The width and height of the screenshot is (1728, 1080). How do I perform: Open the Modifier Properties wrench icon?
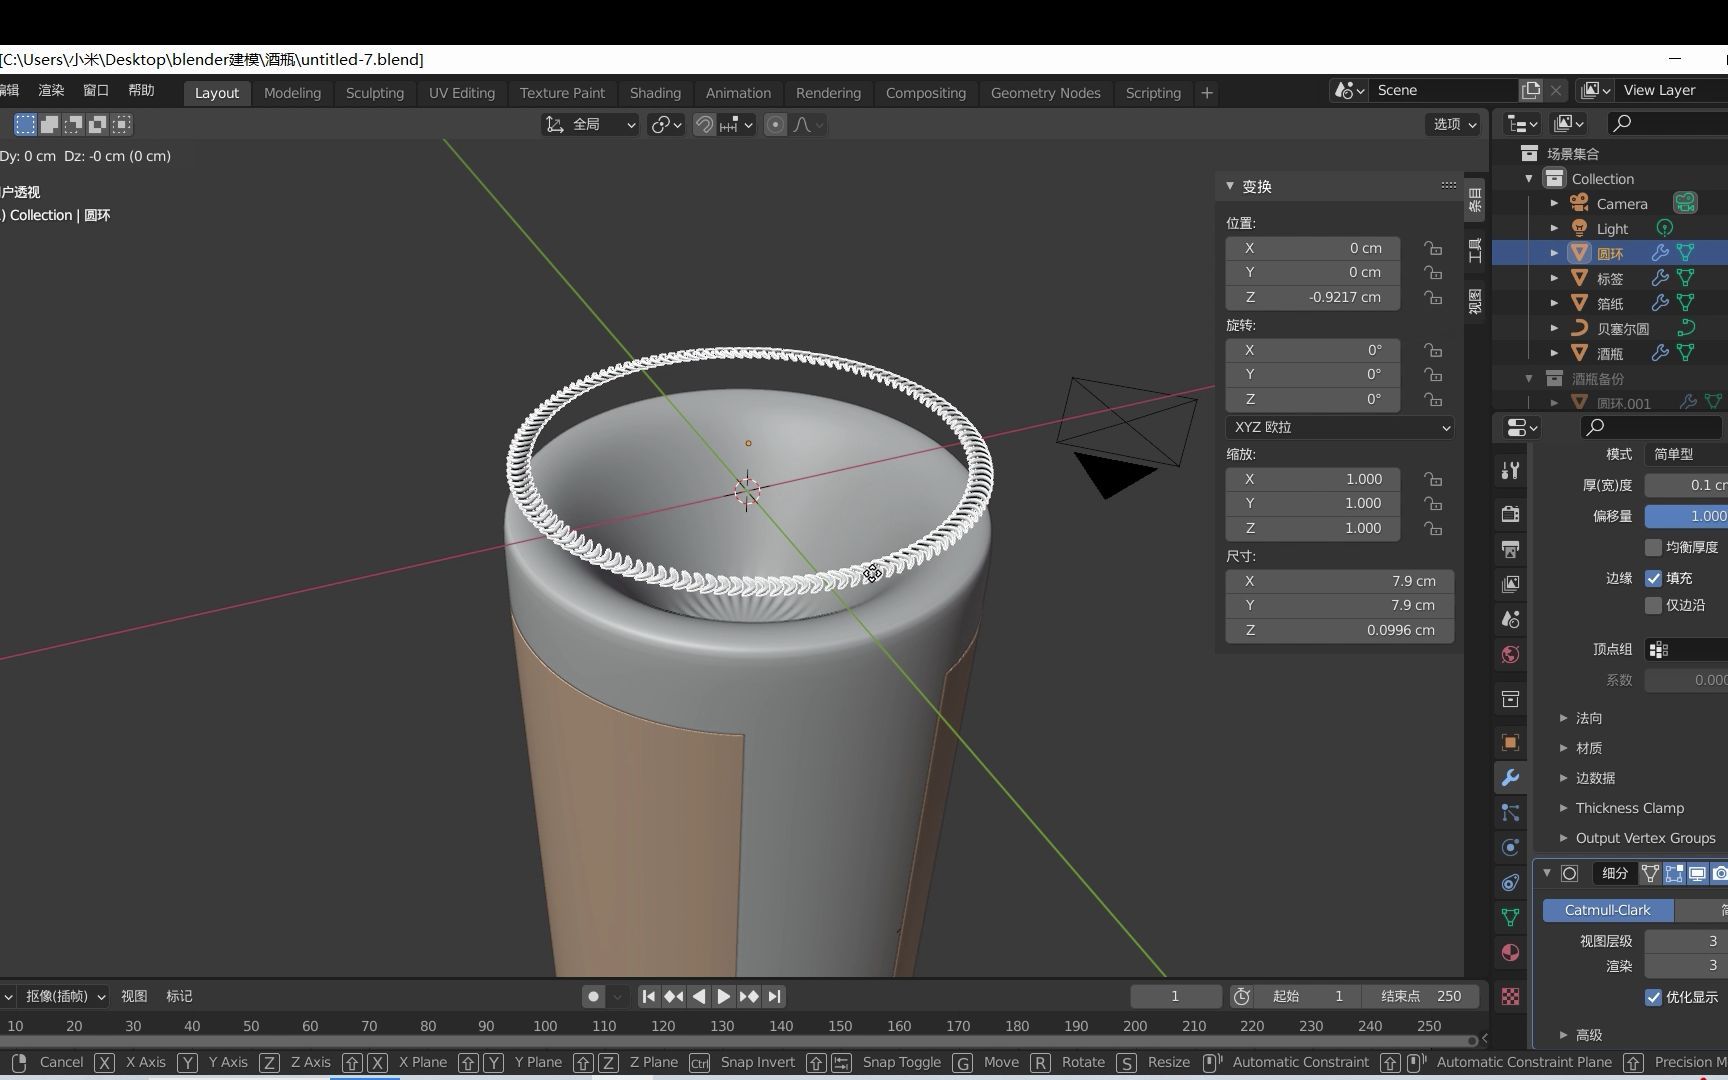1510,777
